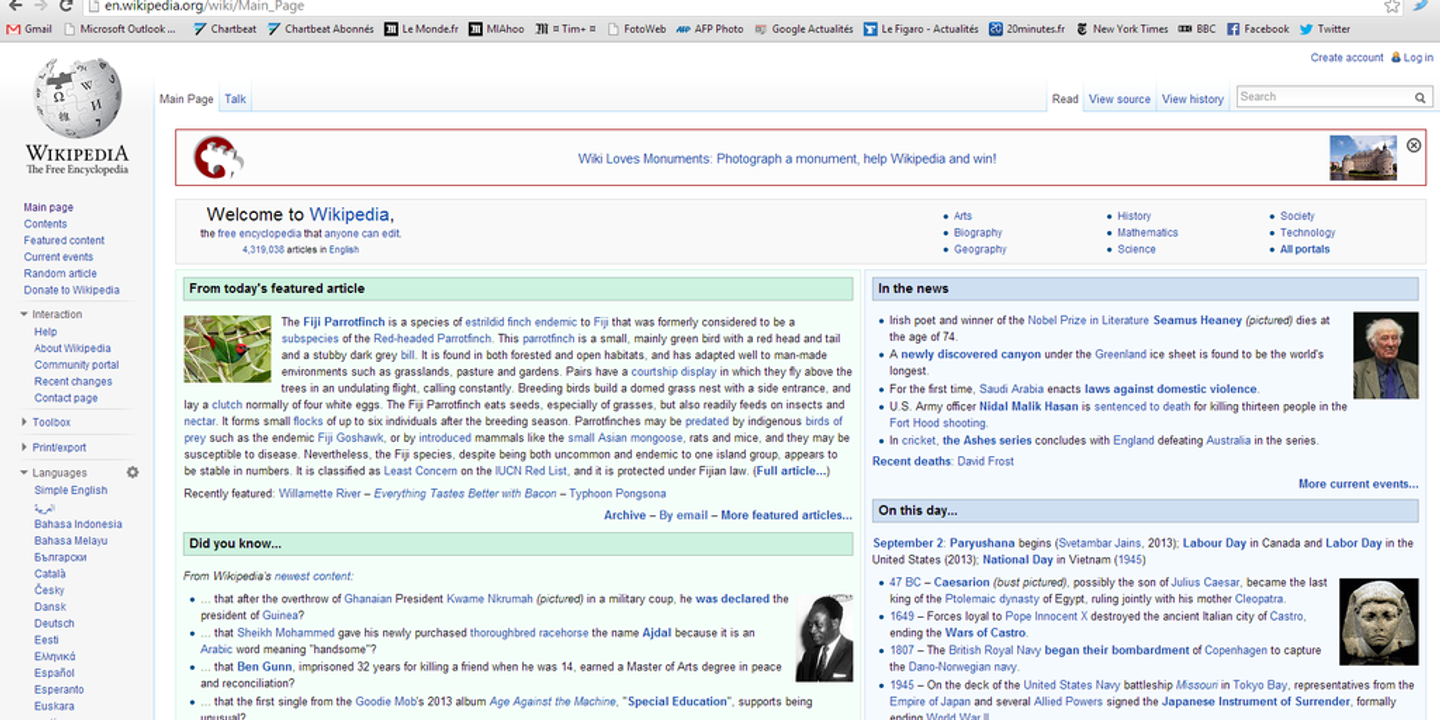Open the Wiki Loves Monuments banner link
Viewport: 1440px width, 720px height.
787,158
